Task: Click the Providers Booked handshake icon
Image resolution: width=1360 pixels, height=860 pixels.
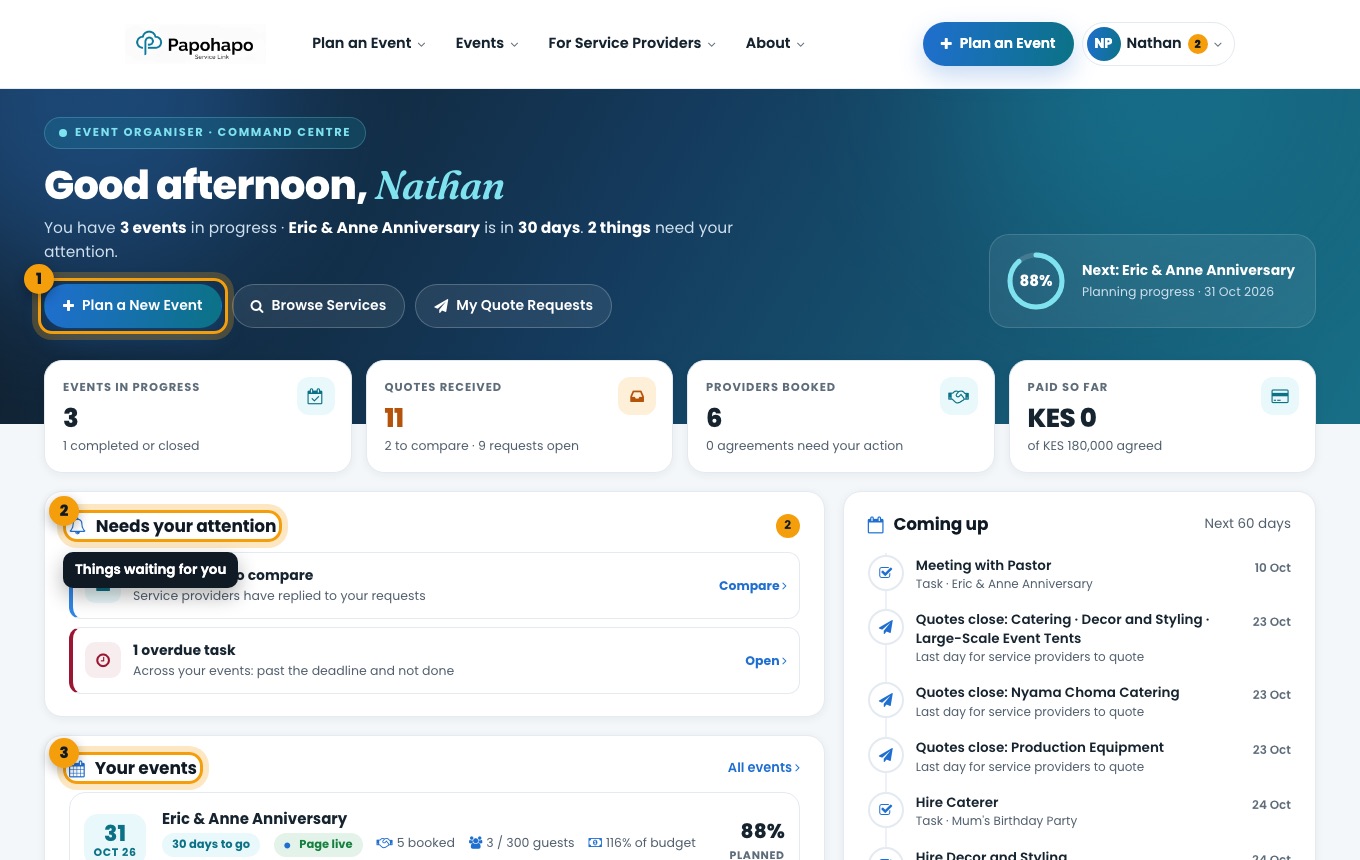Action: [959, 396]
